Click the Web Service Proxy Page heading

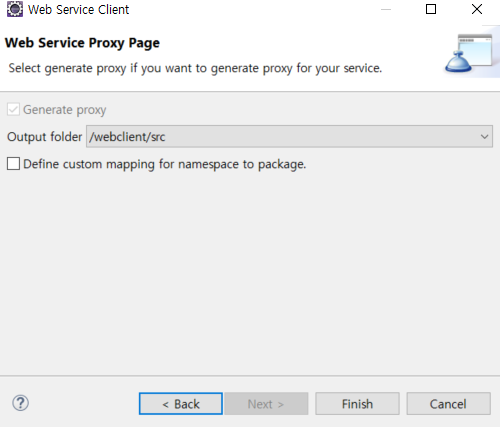click(x=82, y=43)
